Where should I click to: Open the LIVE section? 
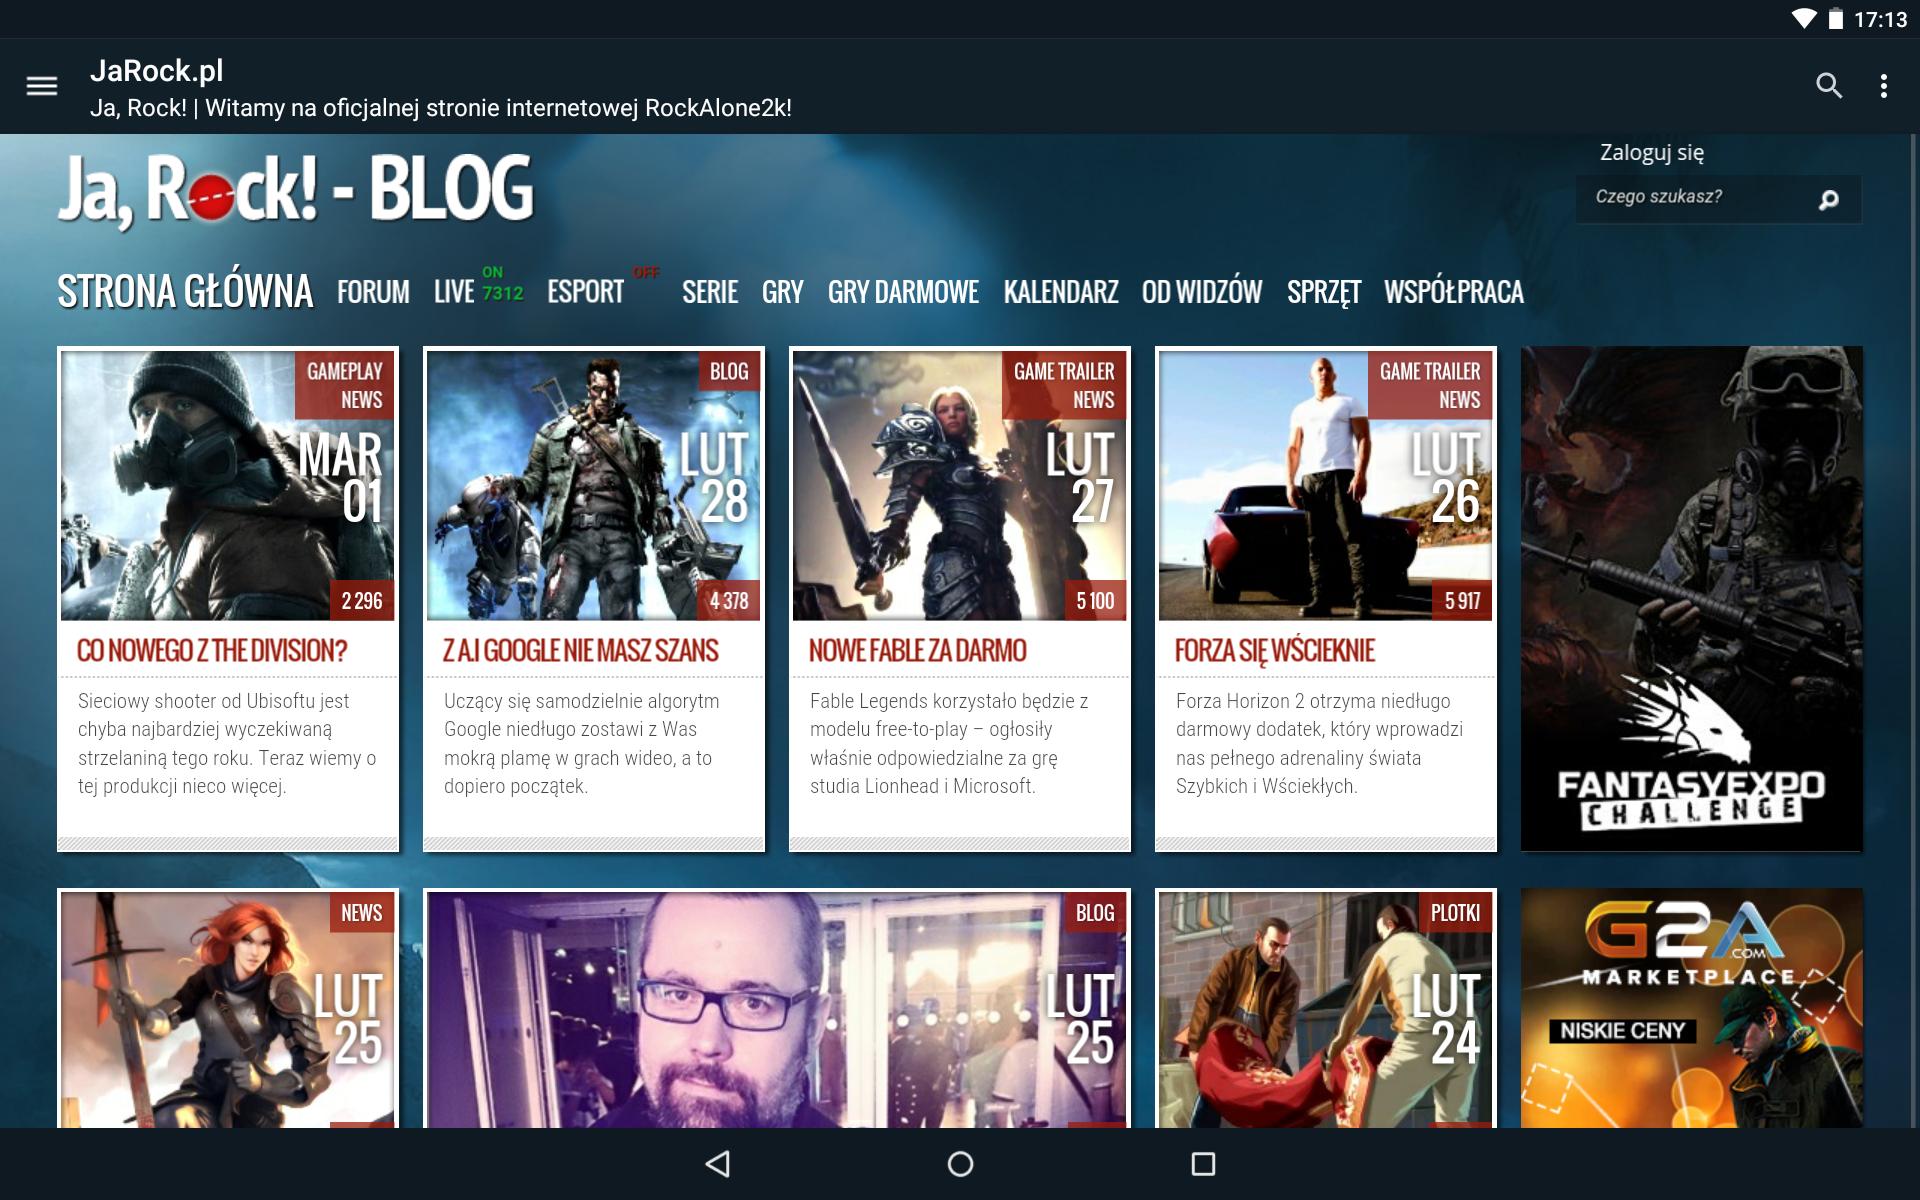454,292
